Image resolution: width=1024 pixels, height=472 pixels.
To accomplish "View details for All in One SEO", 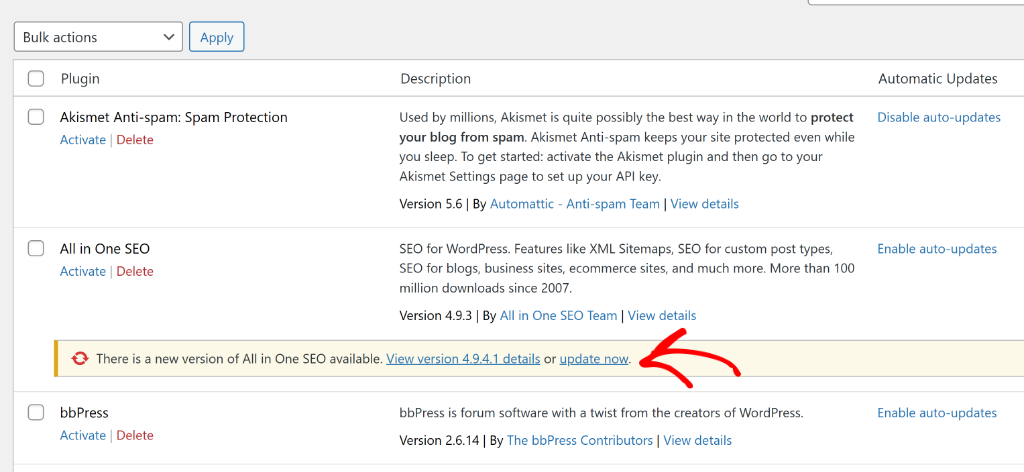I will pyautogui.click(x=662, y=315).
